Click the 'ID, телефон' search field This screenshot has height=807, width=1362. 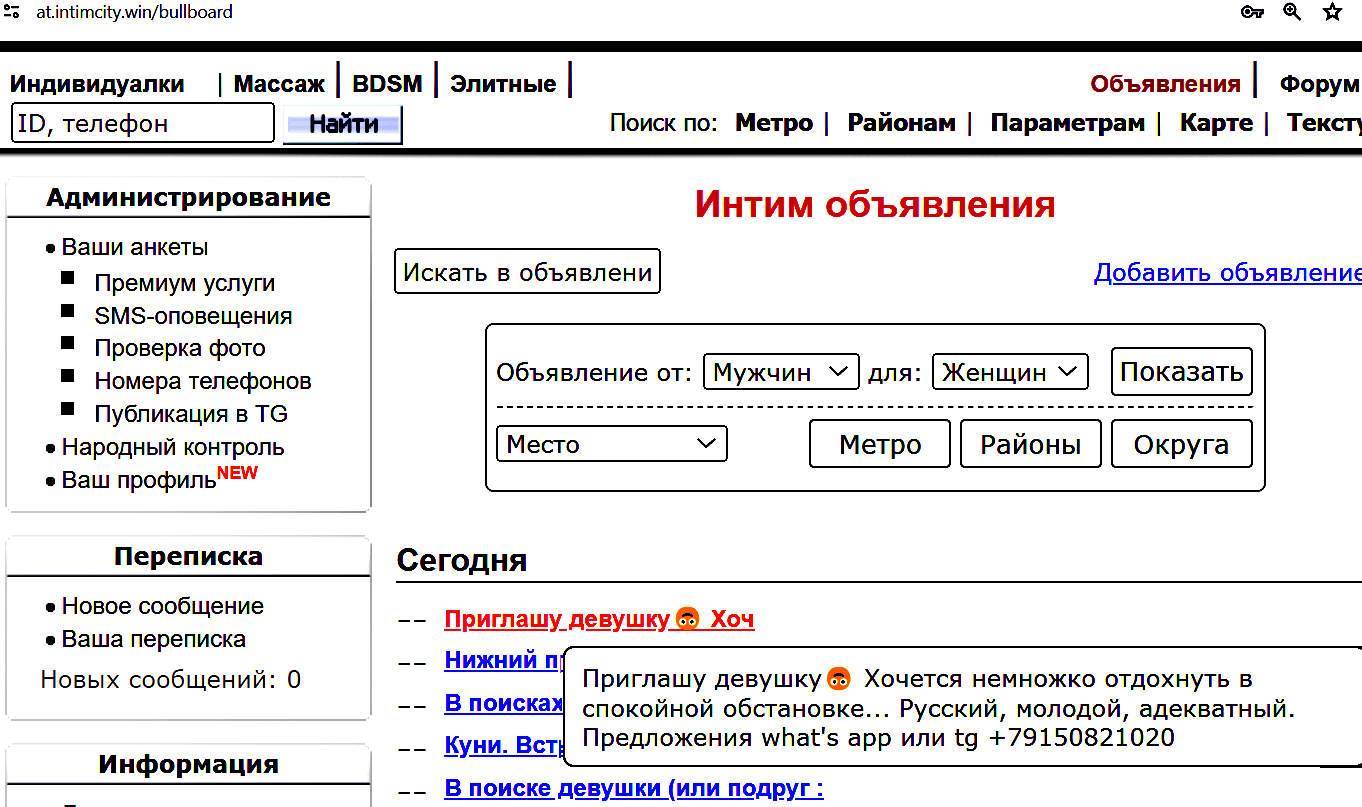(142, 124)
